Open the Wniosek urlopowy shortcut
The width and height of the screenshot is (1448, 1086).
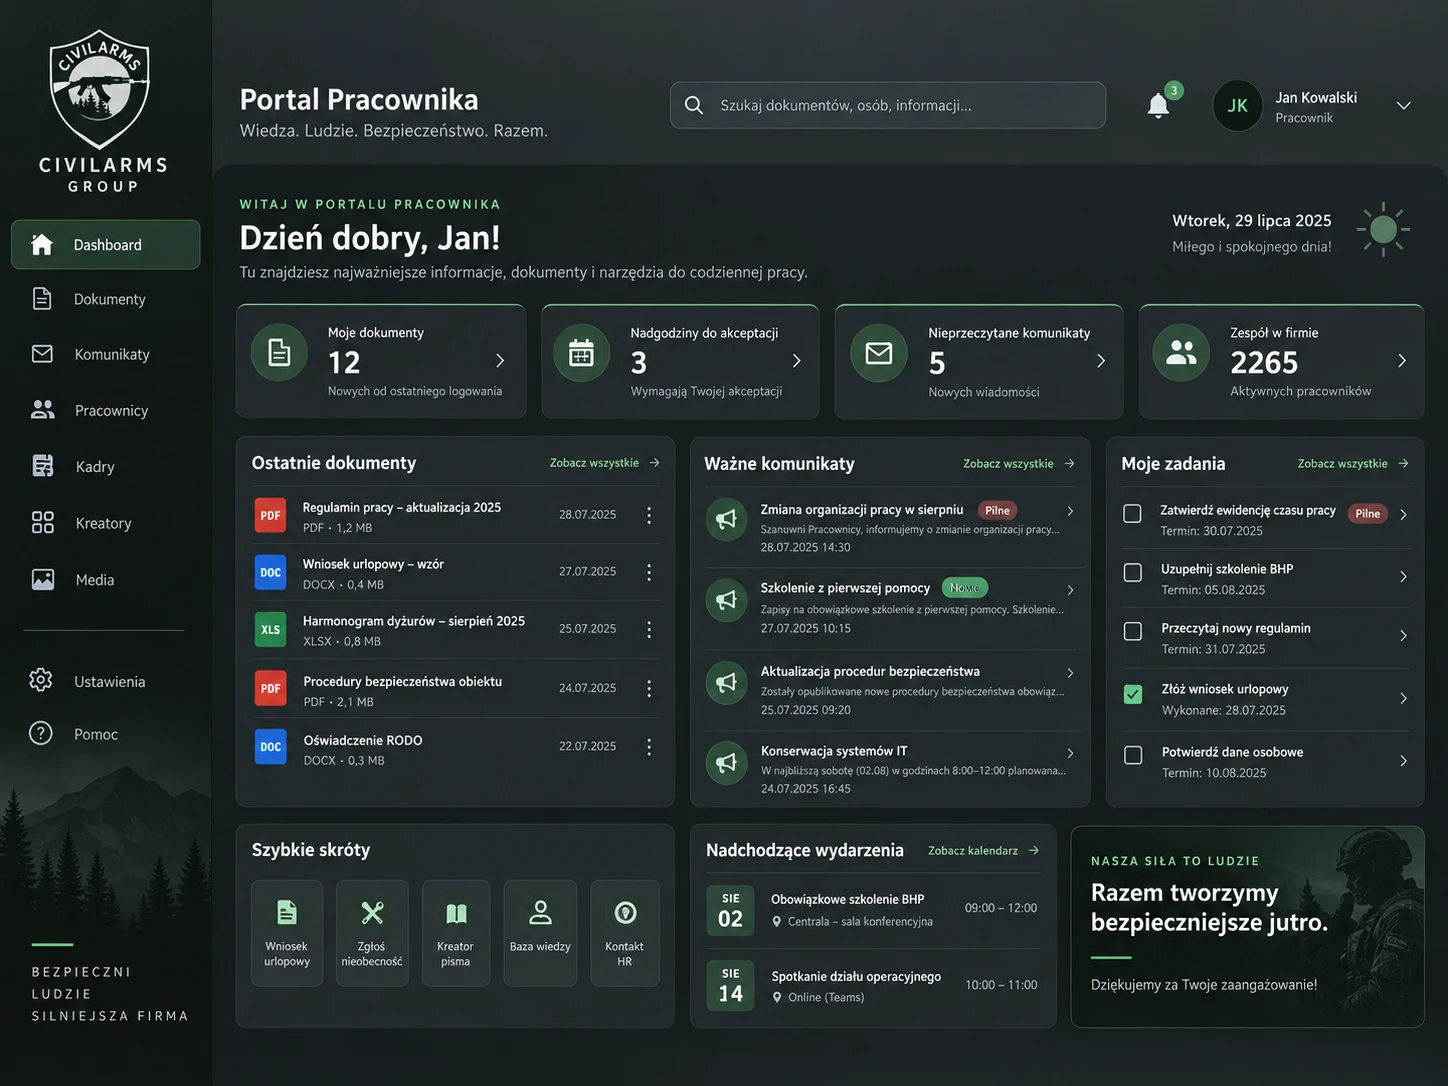click(287, 933)
